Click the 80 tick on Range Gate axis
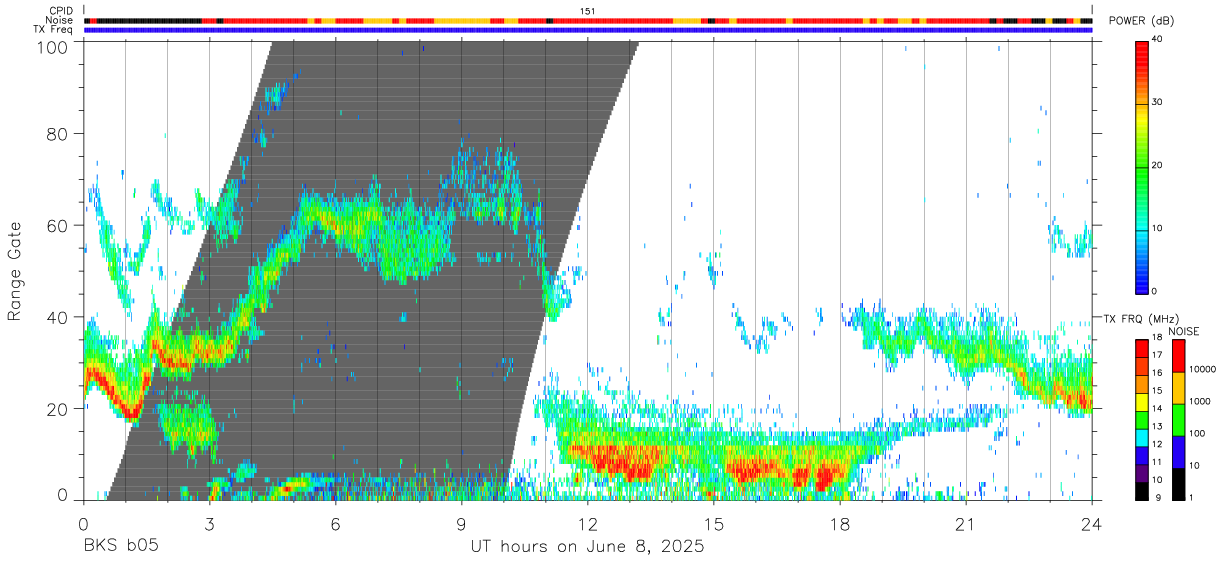1228x567 pixels. [58, 134]
